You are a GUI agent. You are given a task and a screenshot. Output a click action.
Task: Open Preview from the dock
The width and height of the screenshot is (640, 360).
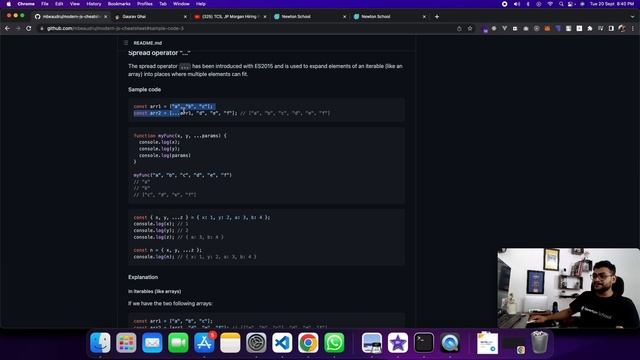pos(372,342)
